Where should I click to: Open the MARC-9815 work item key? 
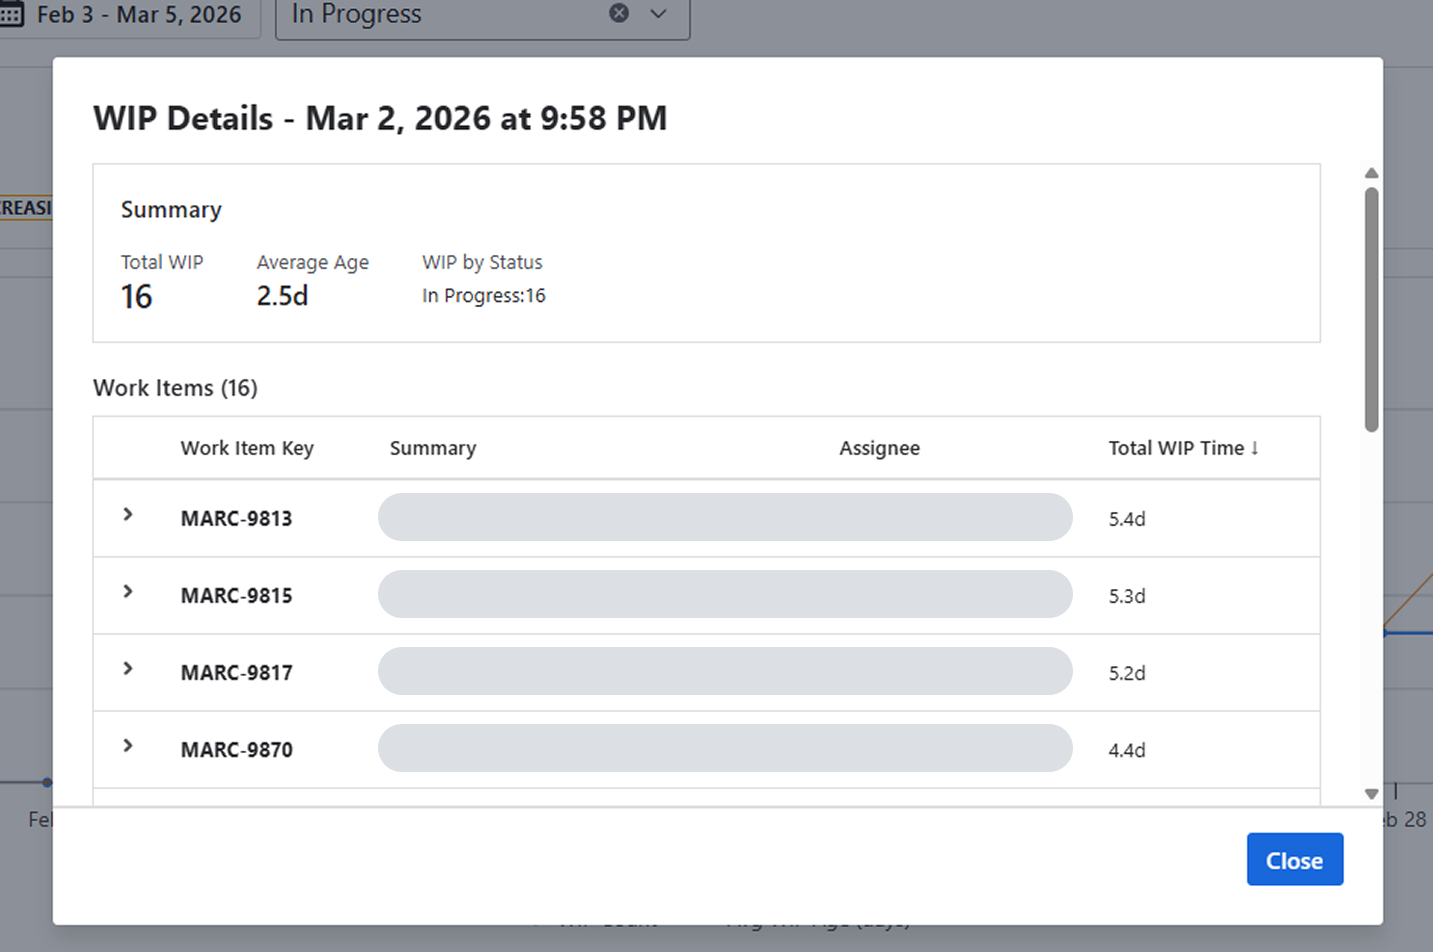click(x=236, y=595)
